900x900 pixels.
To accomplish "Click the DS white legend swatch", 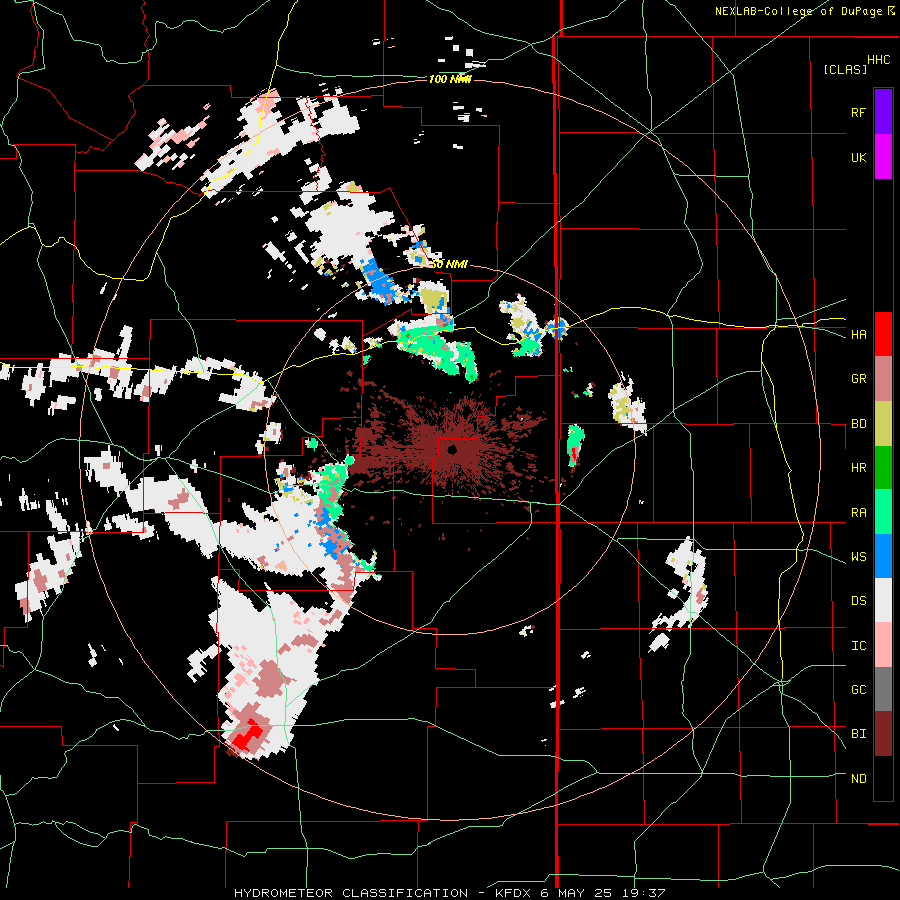I will click(883, 601).
